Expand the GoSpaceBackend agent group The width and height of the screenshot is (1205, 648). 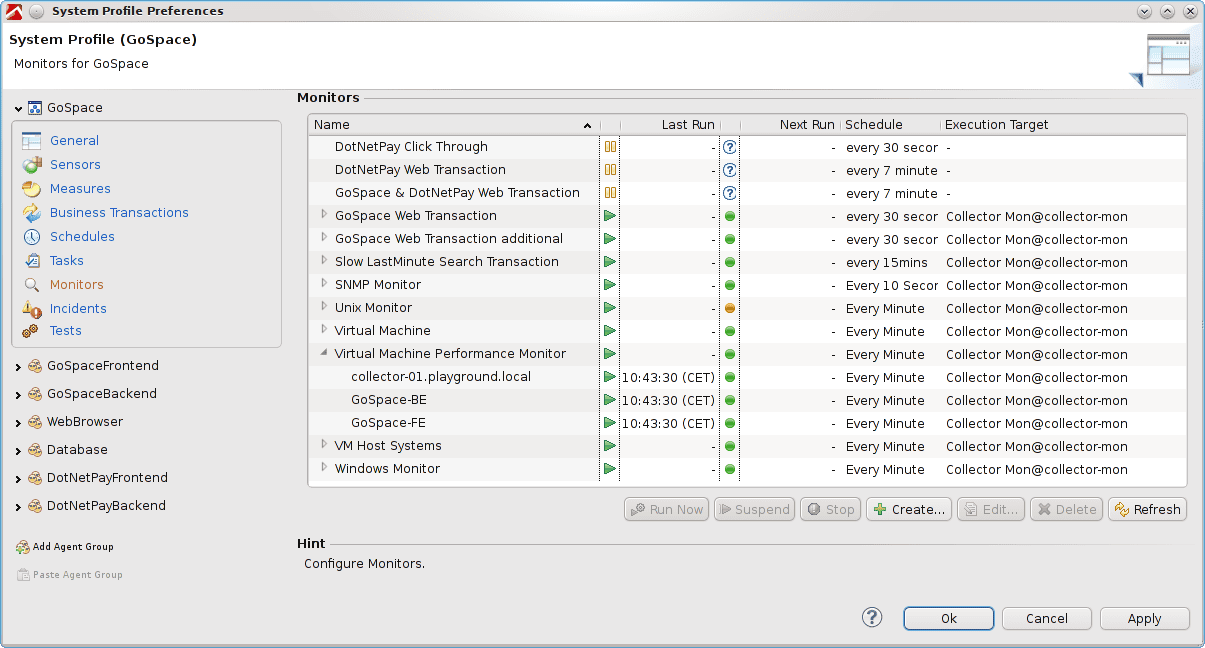[x=19, y=395]
